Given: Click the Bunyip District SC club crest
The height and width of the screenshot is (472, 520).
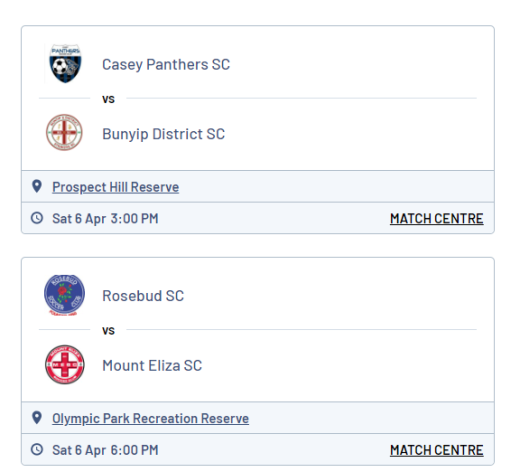Looking at the screenshot, I should pos(64,132).
